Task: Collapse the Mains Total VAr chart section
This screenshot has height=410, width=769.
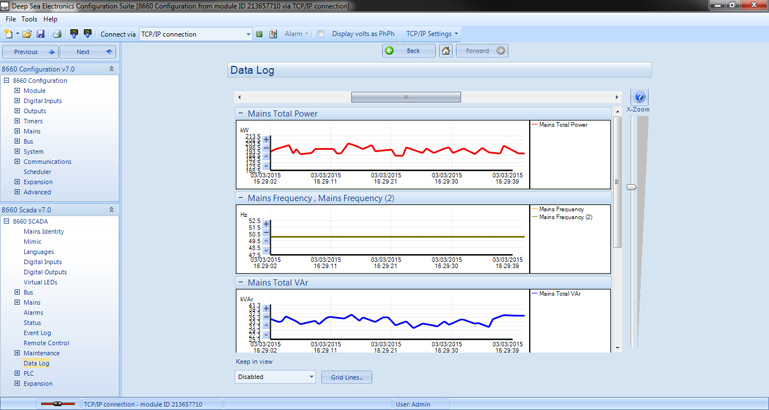Action: coord(241,282)
